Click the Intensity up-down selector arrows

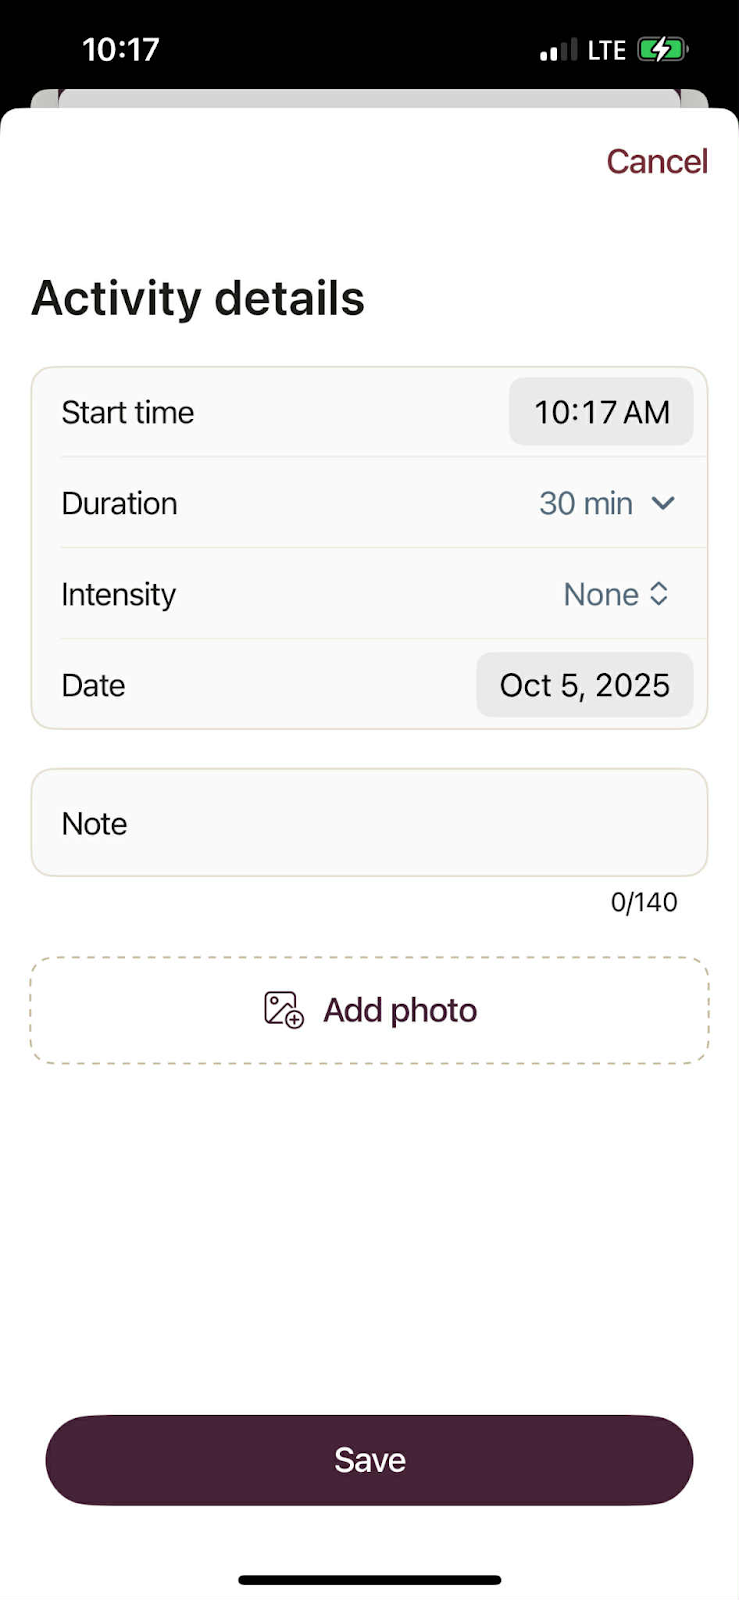(659, 594)
